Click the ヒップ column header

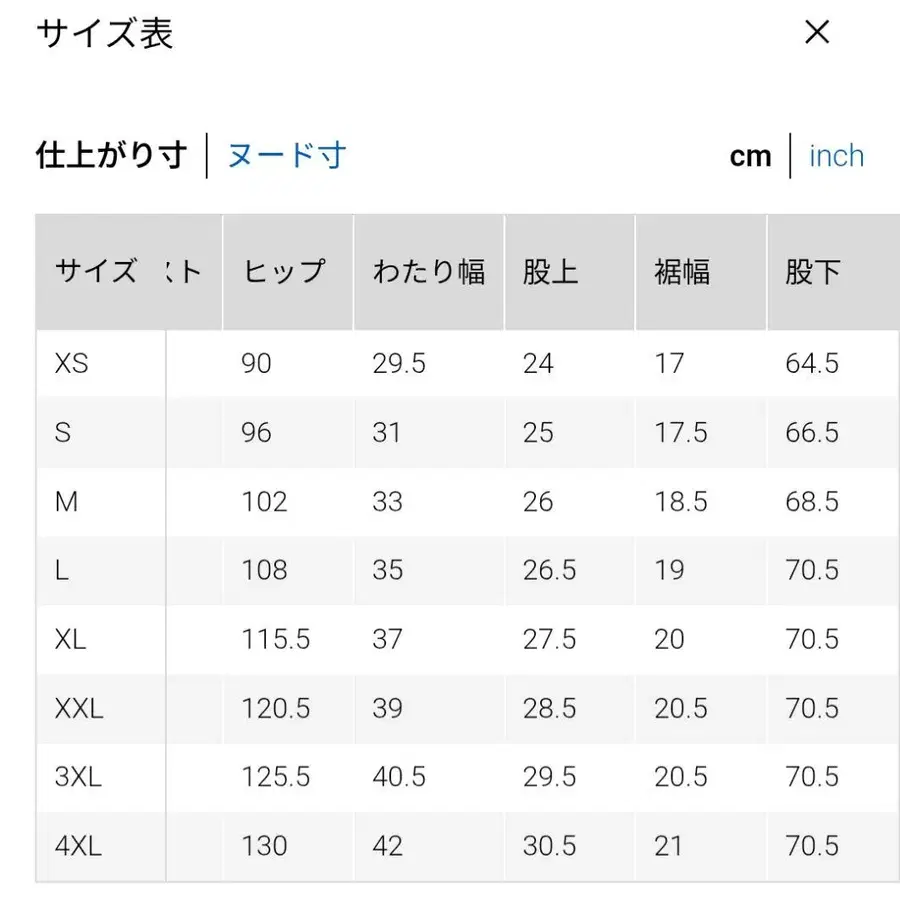[x=287, y=272]
